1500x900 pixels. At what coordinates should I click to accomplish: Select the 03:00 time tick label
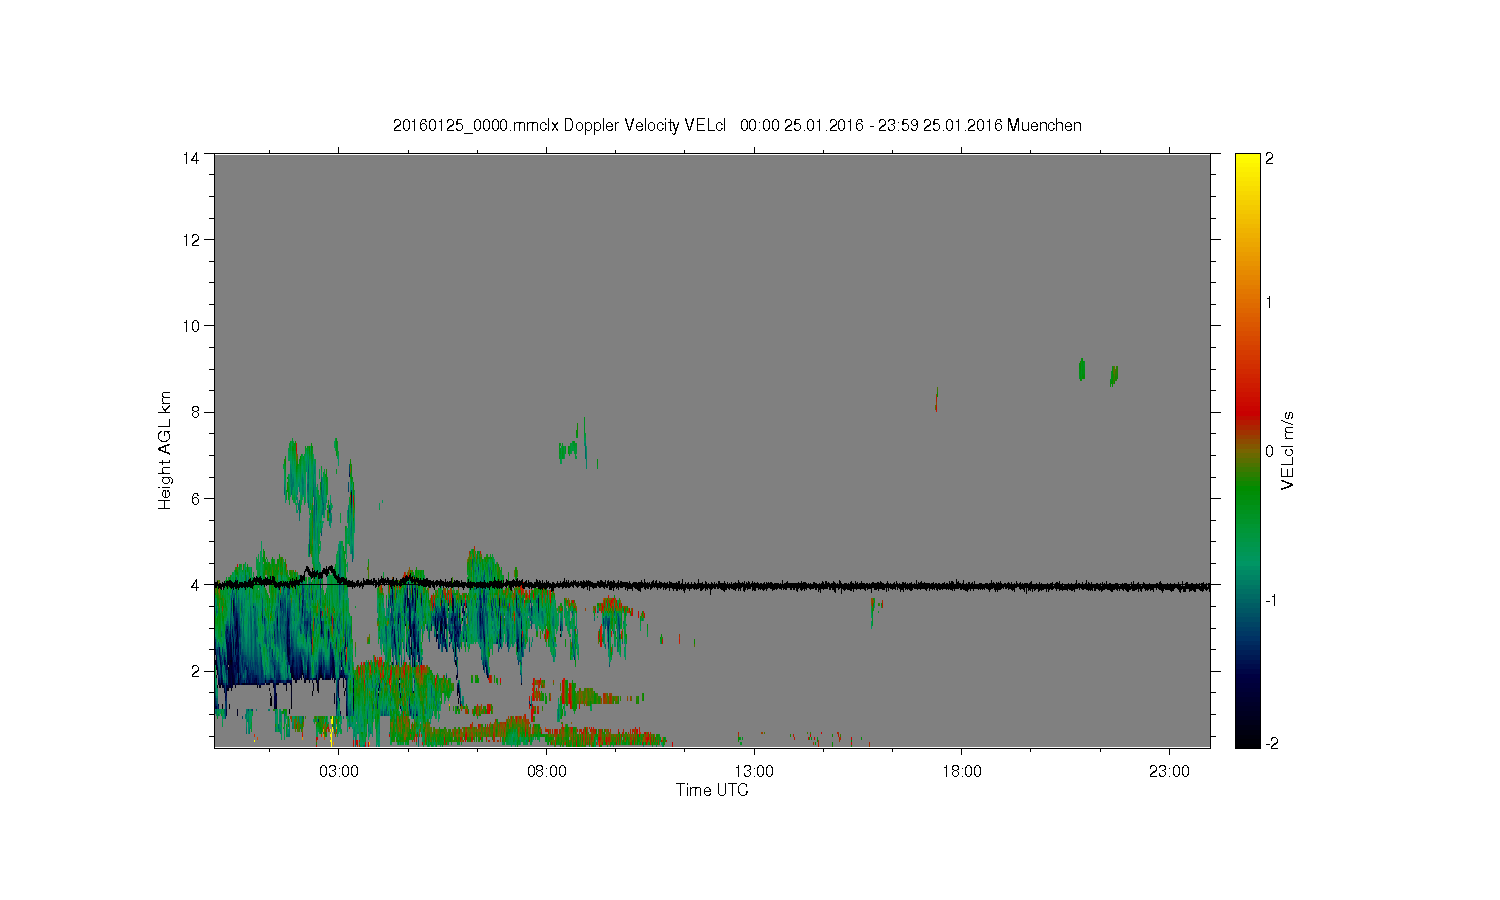(339, 772)
